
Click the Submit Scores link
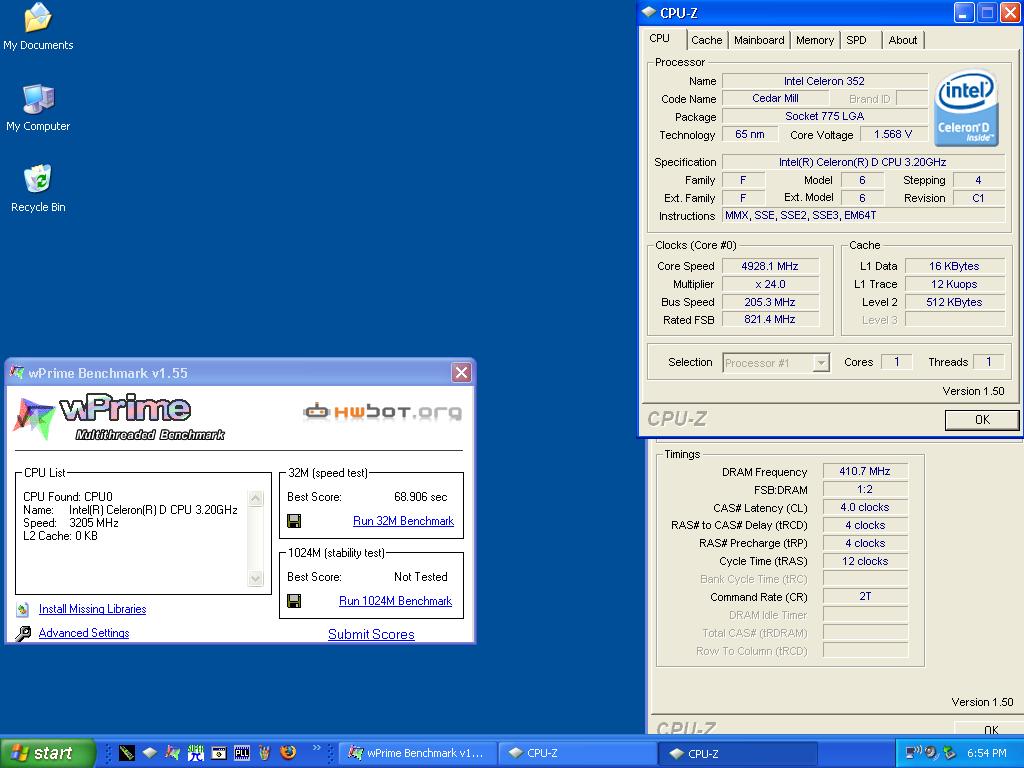pos(371,634)
